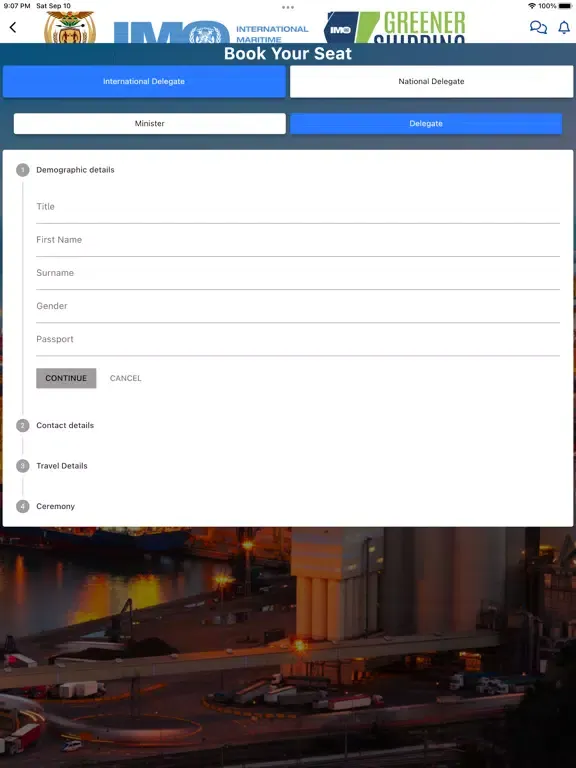Tap the IMO International Maritime logo
Screen dimensions: 576x768
click(211, 32)
